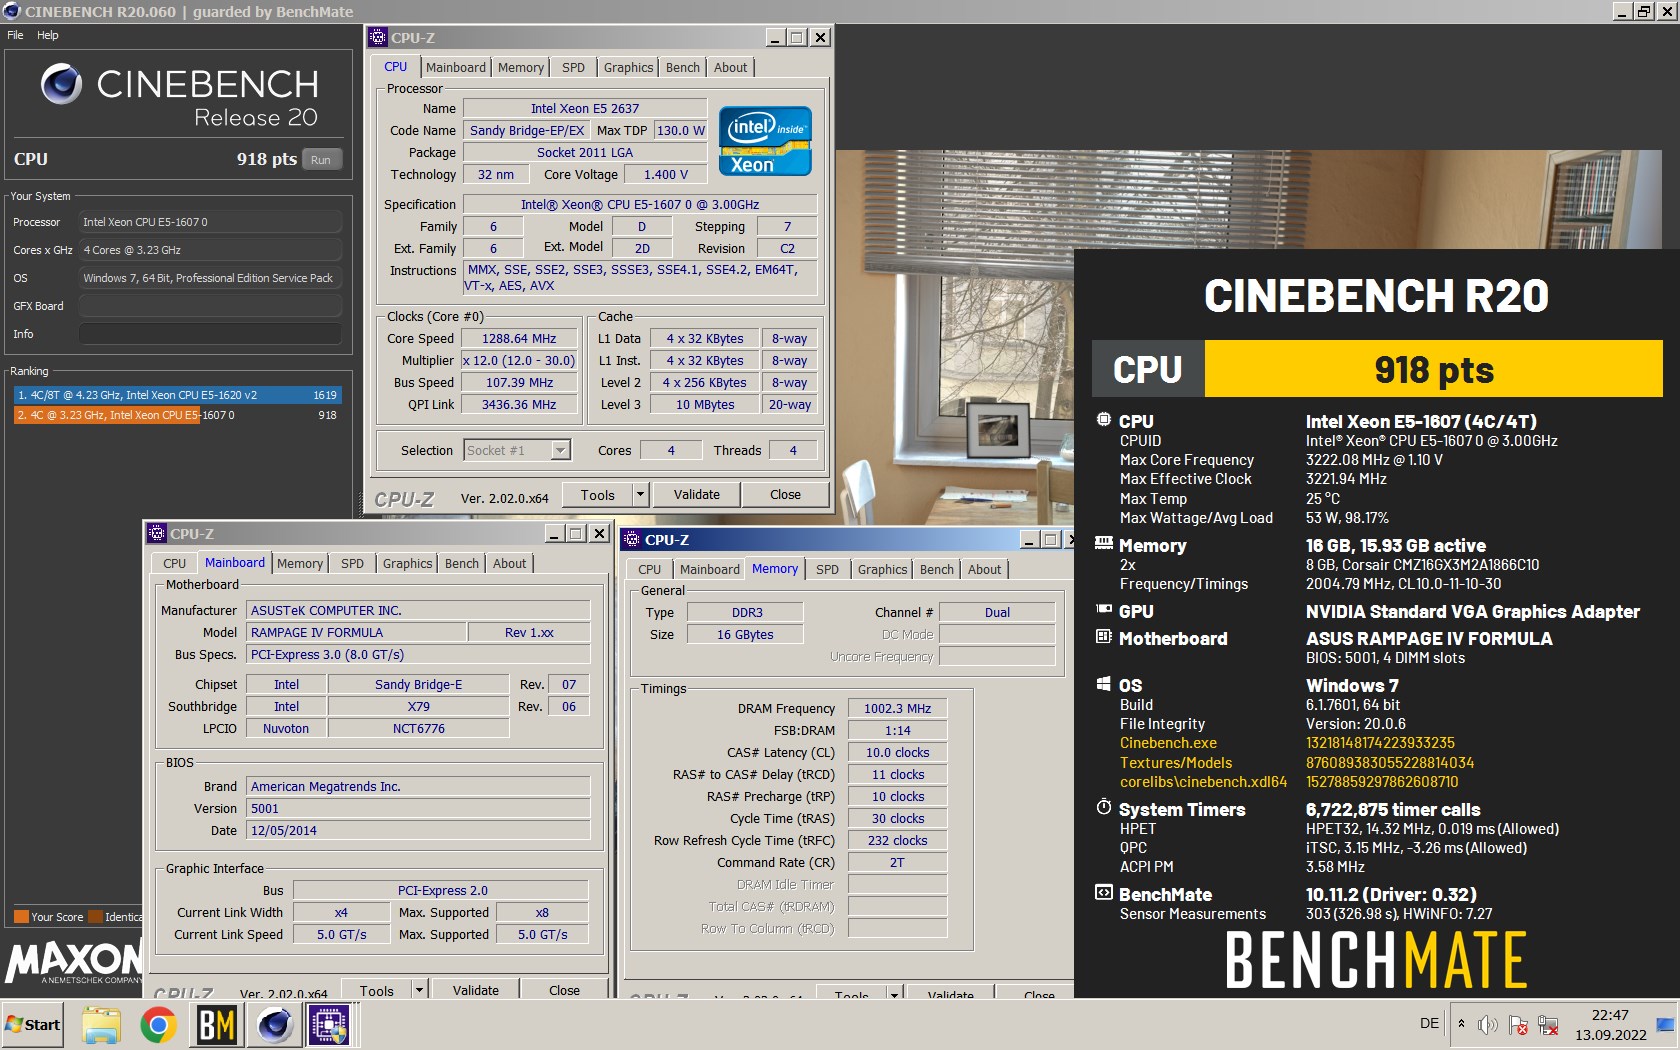This screenshot has width=1680, height=1050.
Task: Click the Cinebench logo in the header
Action: 61,84
